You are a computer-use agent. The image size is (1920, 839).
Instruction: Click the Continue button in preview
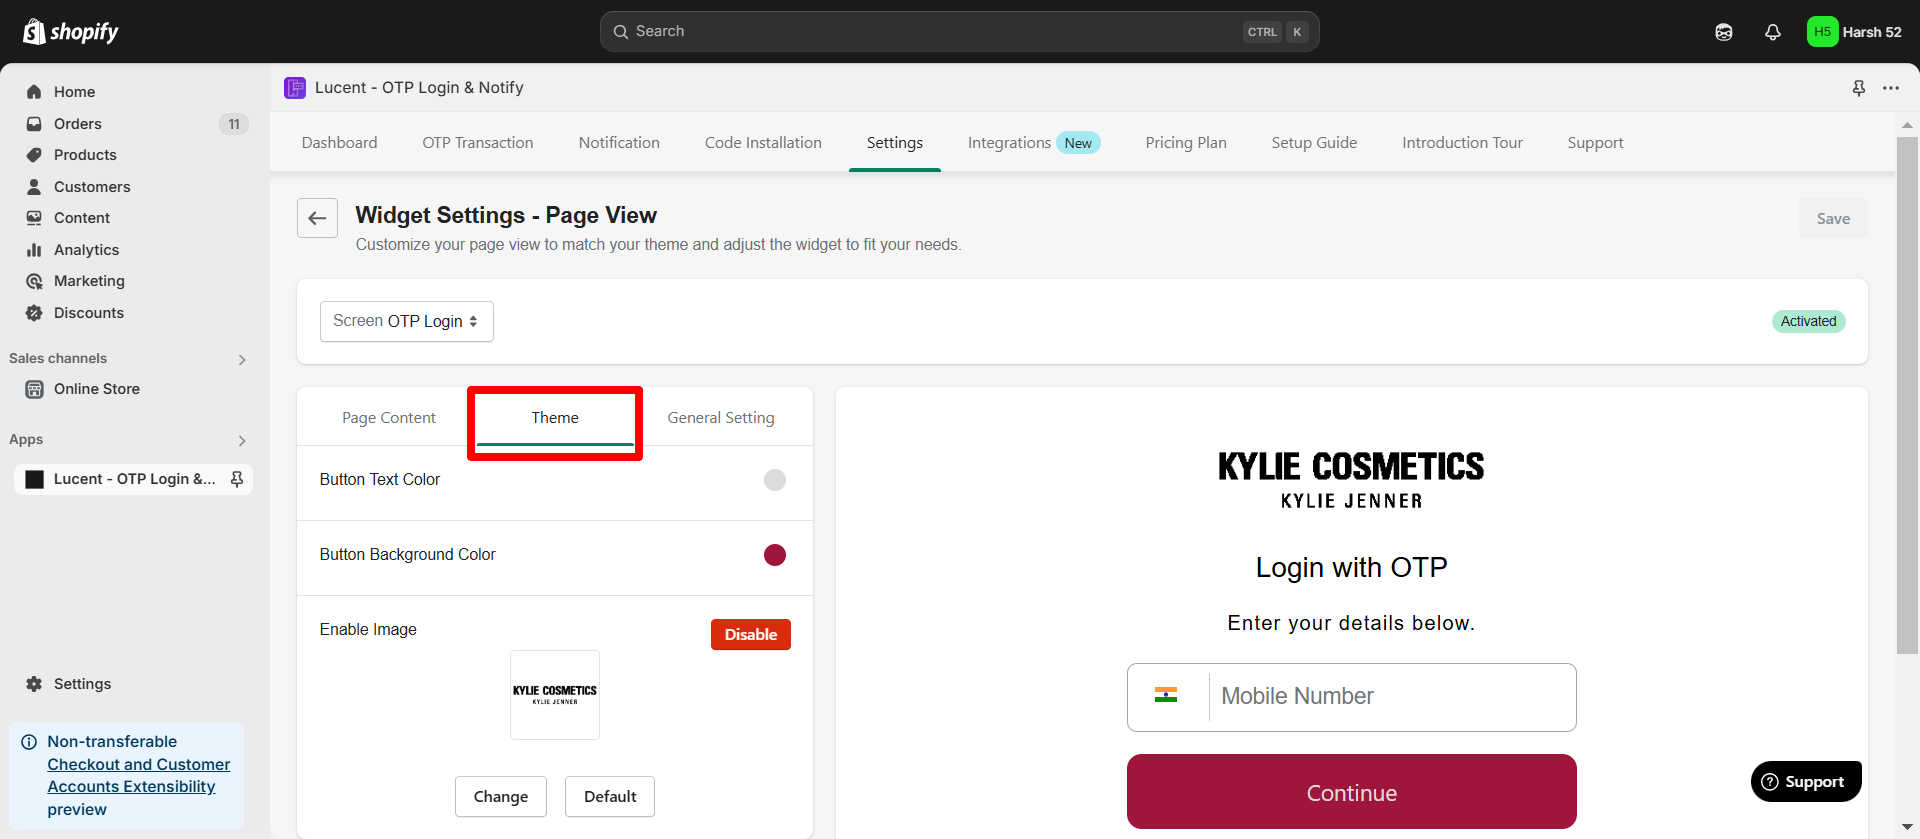(1352, 792)
